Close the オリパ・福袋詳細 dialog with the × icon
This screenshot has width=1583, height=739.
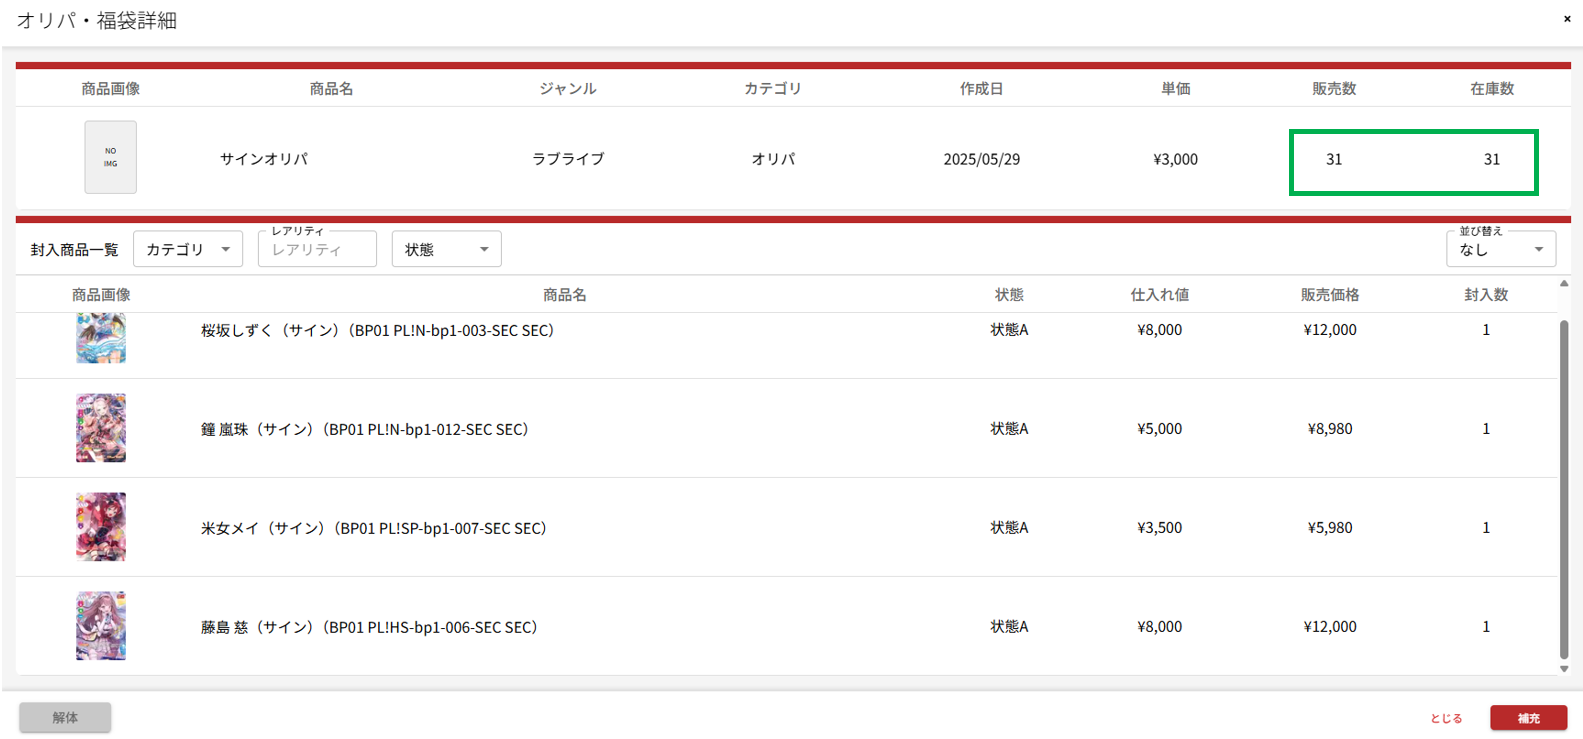[1567, 19]
